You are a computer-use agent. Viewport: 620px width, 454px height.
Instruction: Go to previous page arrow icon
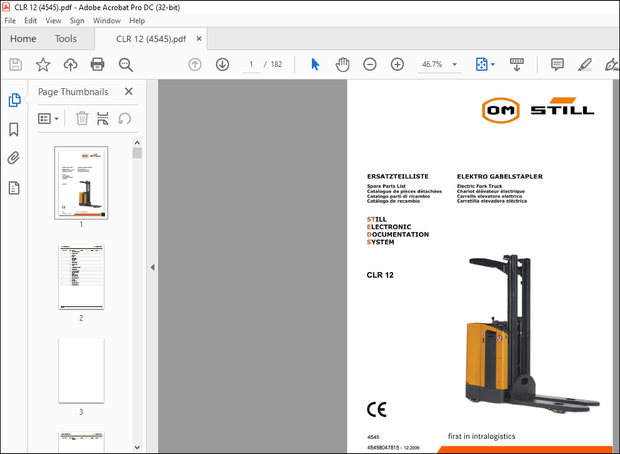(195, 64)
